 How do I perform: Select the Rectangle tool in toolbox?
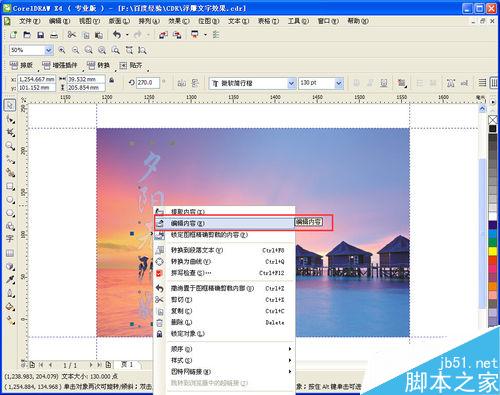point(10,186)
